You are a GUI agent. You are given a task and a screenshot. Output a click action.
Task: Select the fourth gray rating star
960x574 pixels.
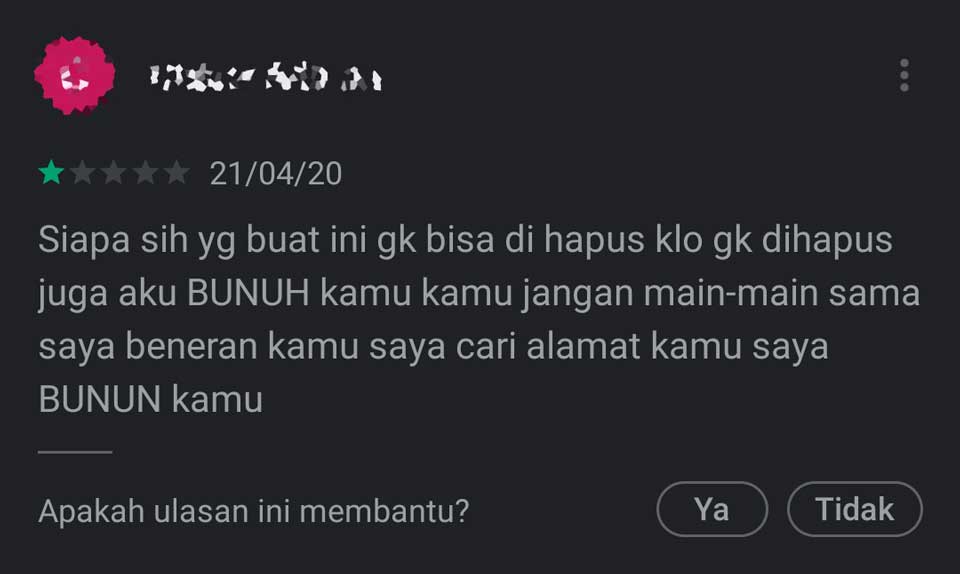pos(146,173)
